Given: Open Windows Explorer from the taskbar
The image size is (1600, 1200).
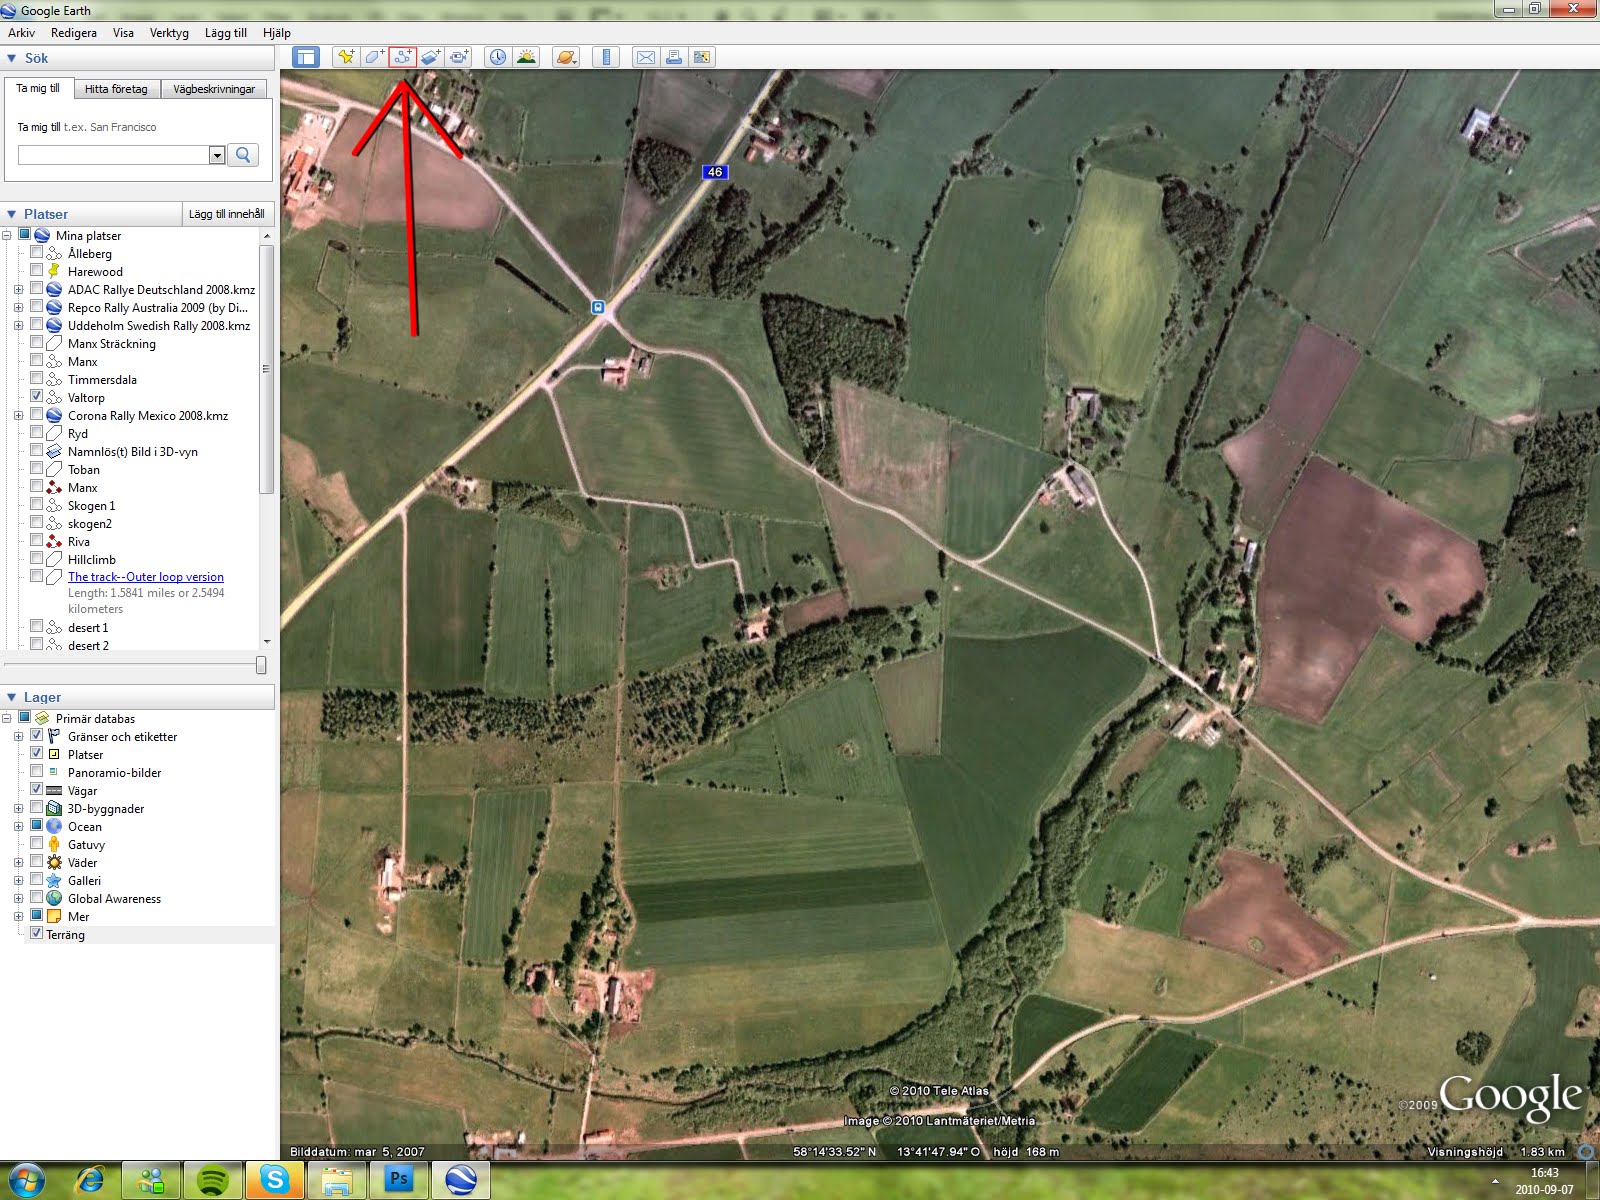Looking at the screenshot, I should (x=336, y=1180).
